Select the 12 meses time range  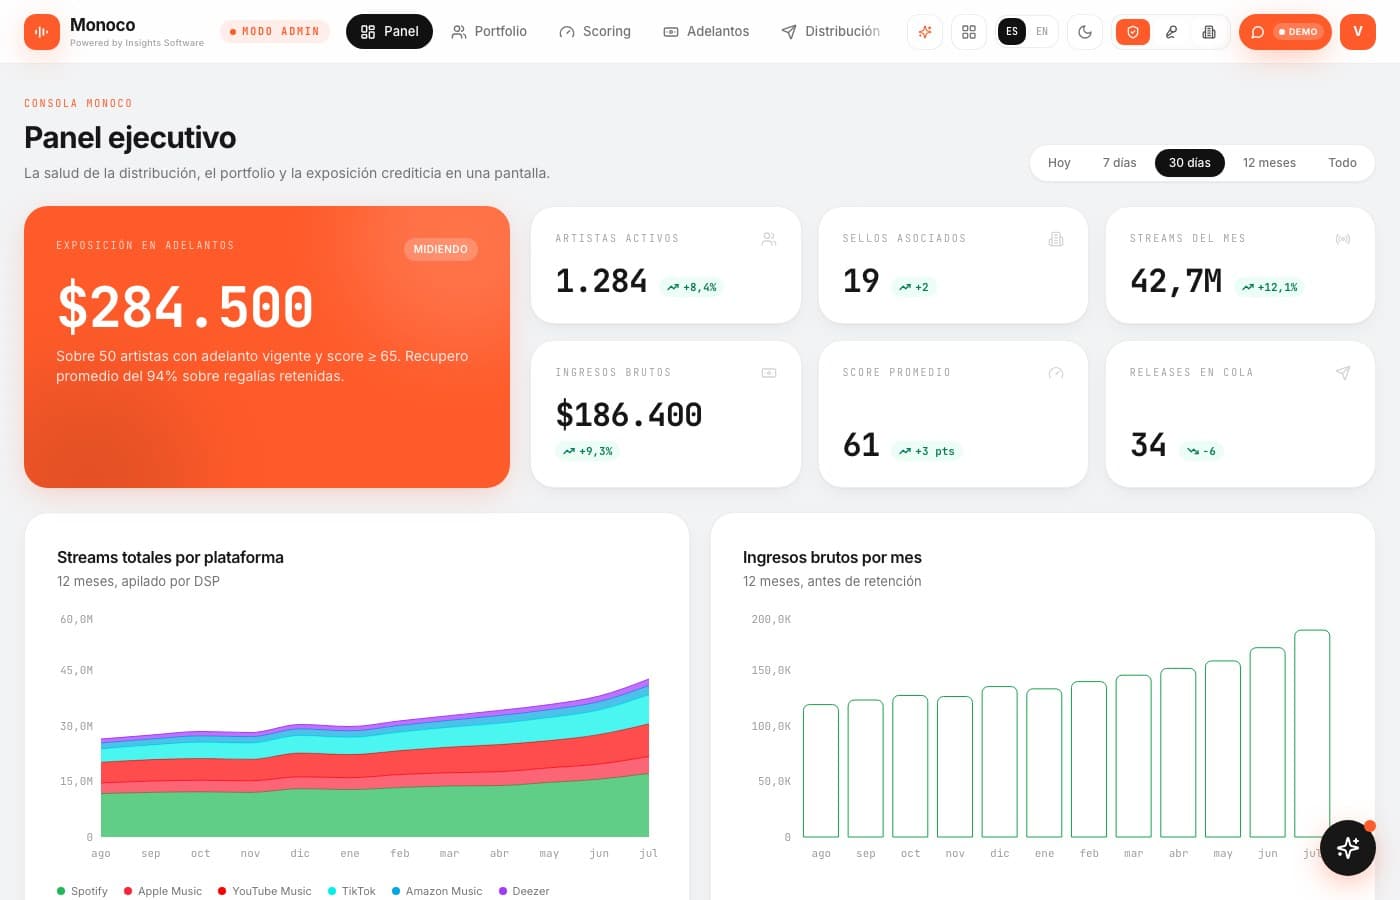tap(1269, 163)
